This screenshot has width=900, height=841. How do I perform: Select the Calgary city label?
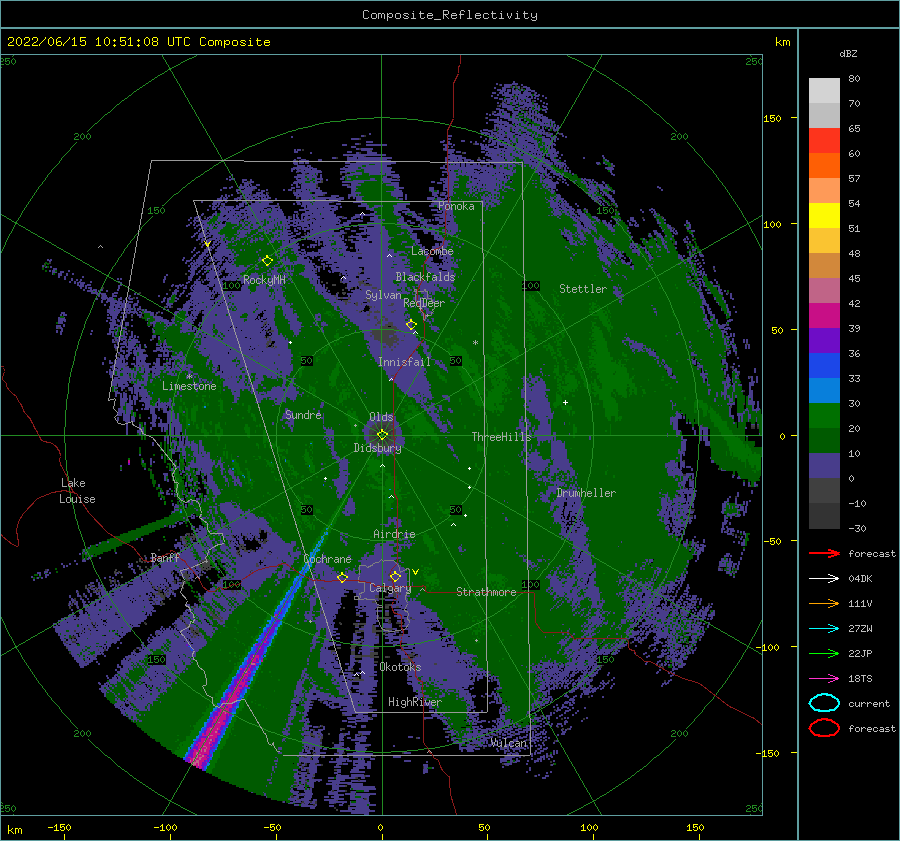pyautogui.click(x=390, y=588)
